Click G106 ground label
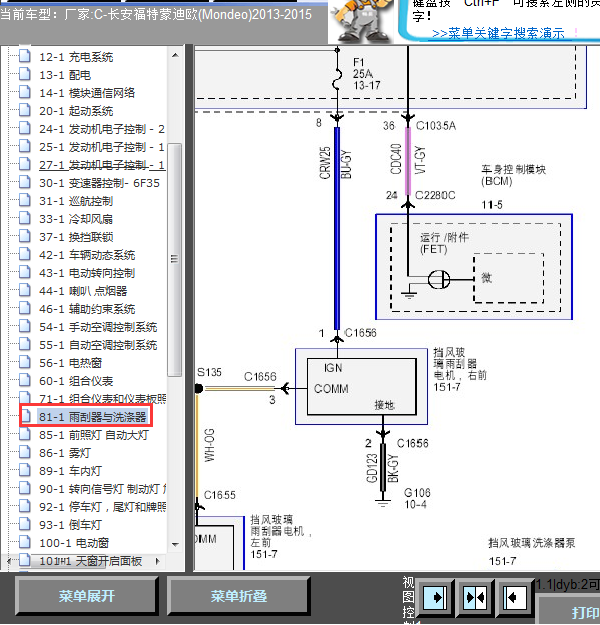600x625 pixels. 417,493
